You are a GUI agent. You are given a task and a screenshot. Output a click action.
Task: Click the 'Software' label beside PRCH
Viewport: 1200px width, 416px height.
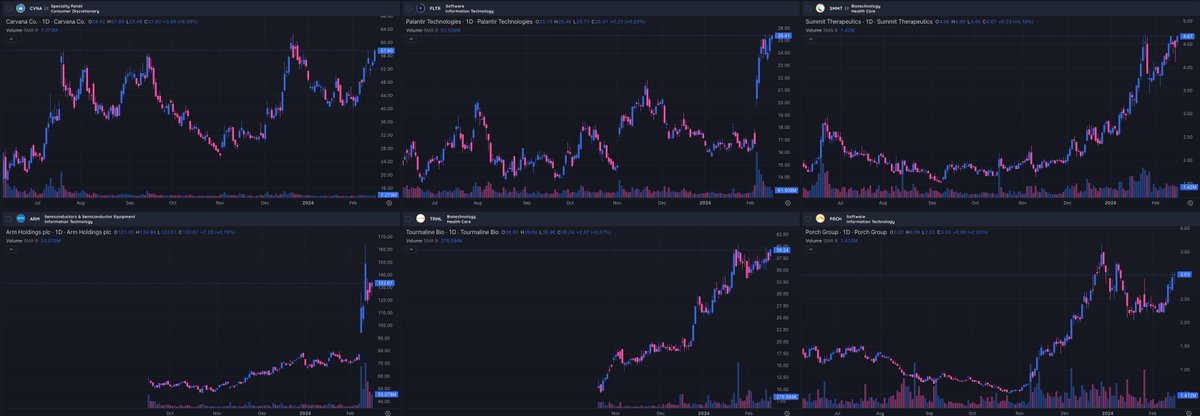855,215
